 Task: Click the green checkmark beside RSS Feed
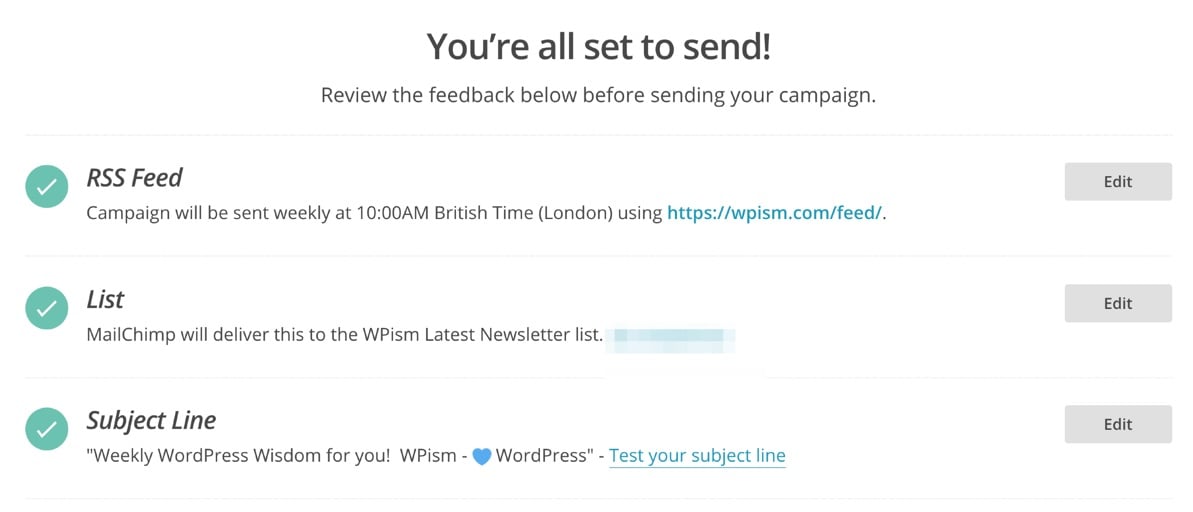tap(47, 186)
